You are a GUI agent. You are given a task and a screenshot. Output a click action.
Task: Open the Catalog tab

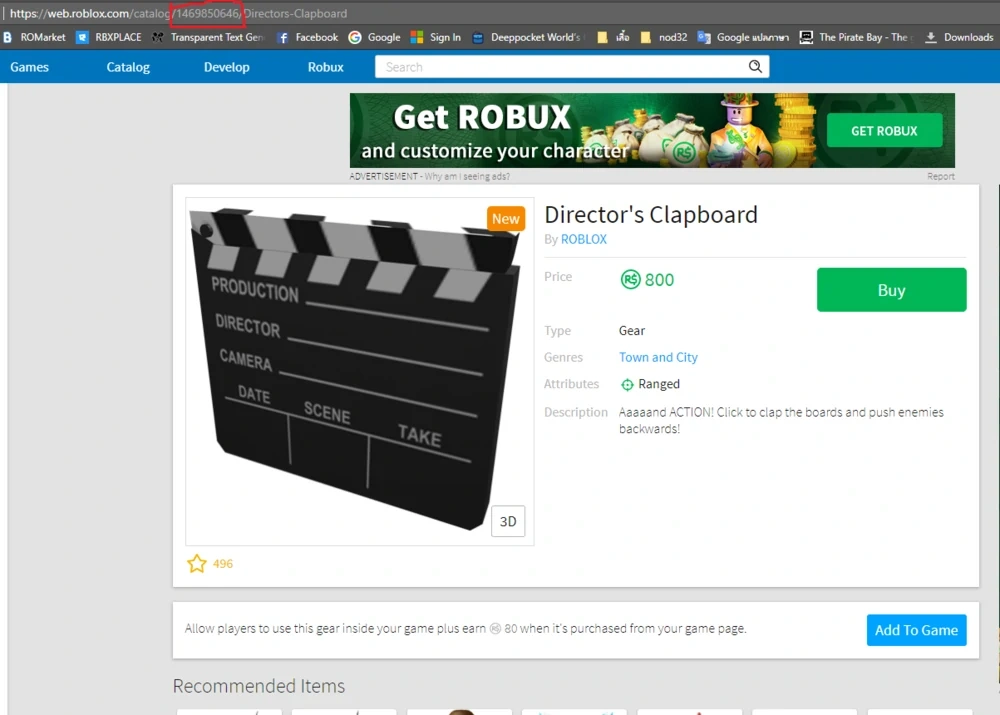point(128,67)
